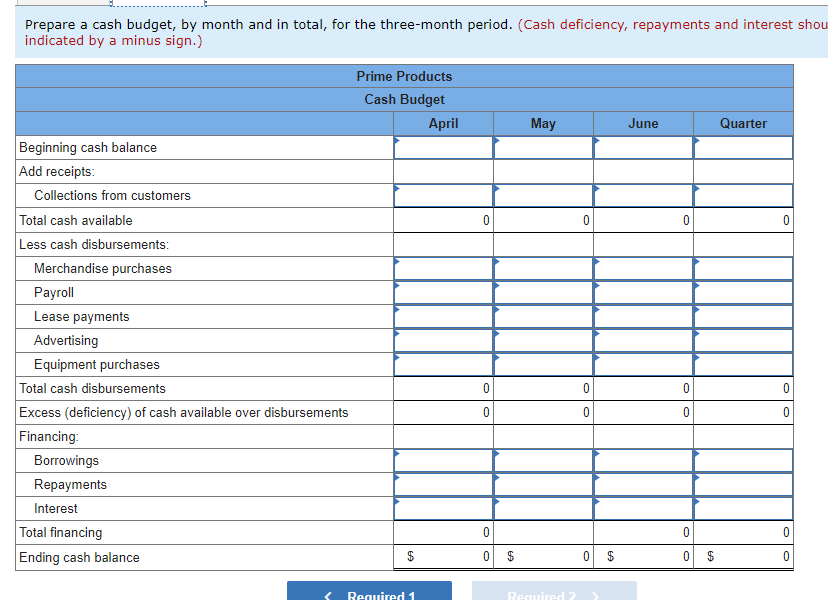Click April Beginning cash balance input cell
828x600 pixels.
pyautogui.click(x=443, y=147)
